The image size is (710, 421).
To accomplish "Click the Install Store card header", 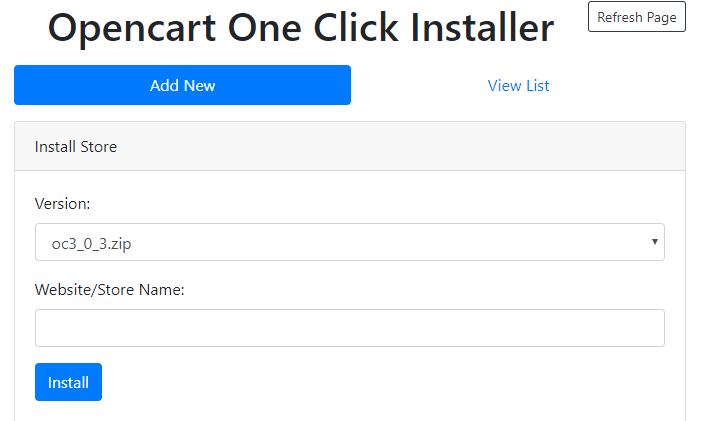I will 350,146.
